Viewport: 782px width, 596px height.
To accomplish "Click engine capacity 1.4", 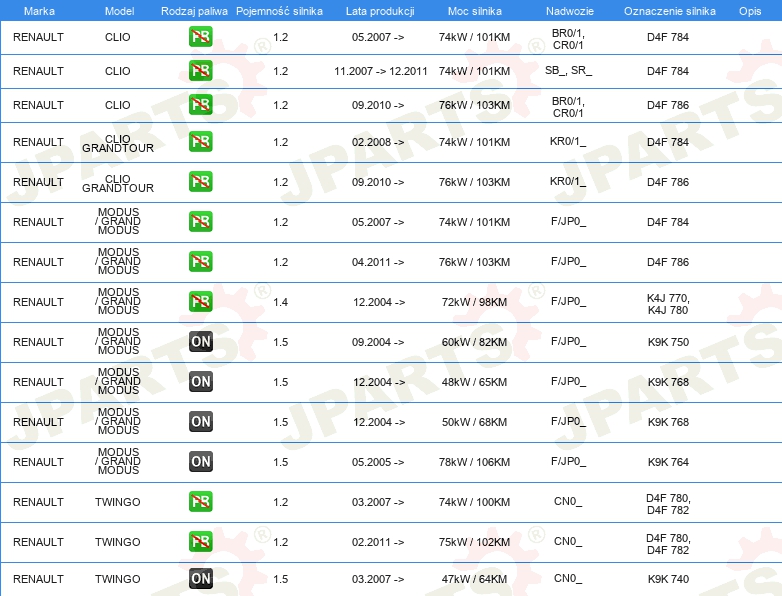I will tap(280, 302).
